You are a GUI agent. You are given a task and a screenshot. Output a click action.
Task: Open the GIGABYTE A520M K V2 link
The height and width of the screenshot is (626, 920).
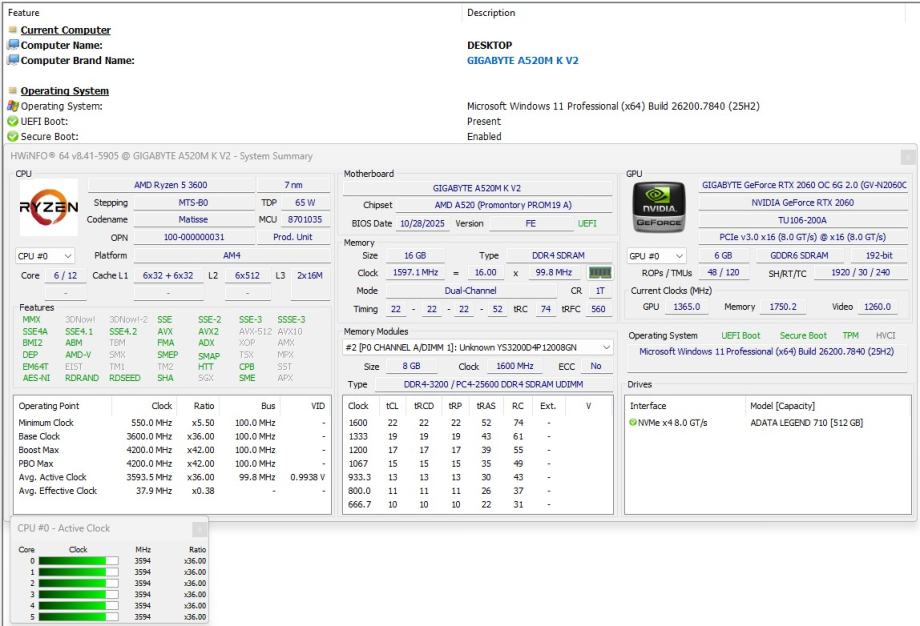[522, 60]
